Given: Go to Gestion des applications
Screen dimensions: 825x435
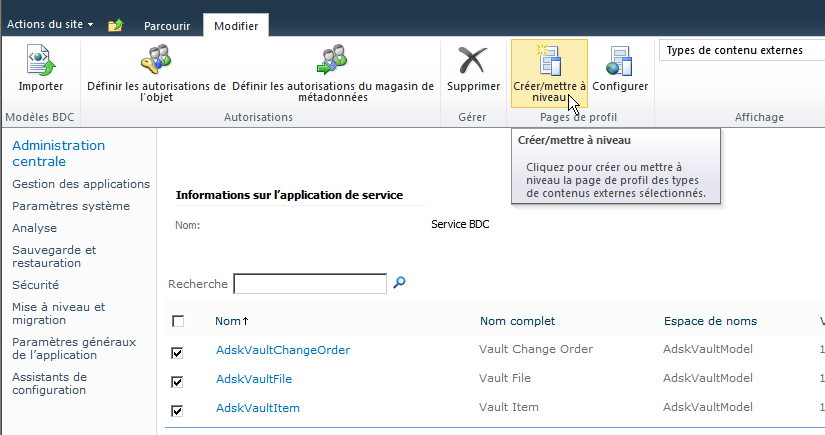Looking at the screenshot, I should pyautogui.click(x=81, y=184).
